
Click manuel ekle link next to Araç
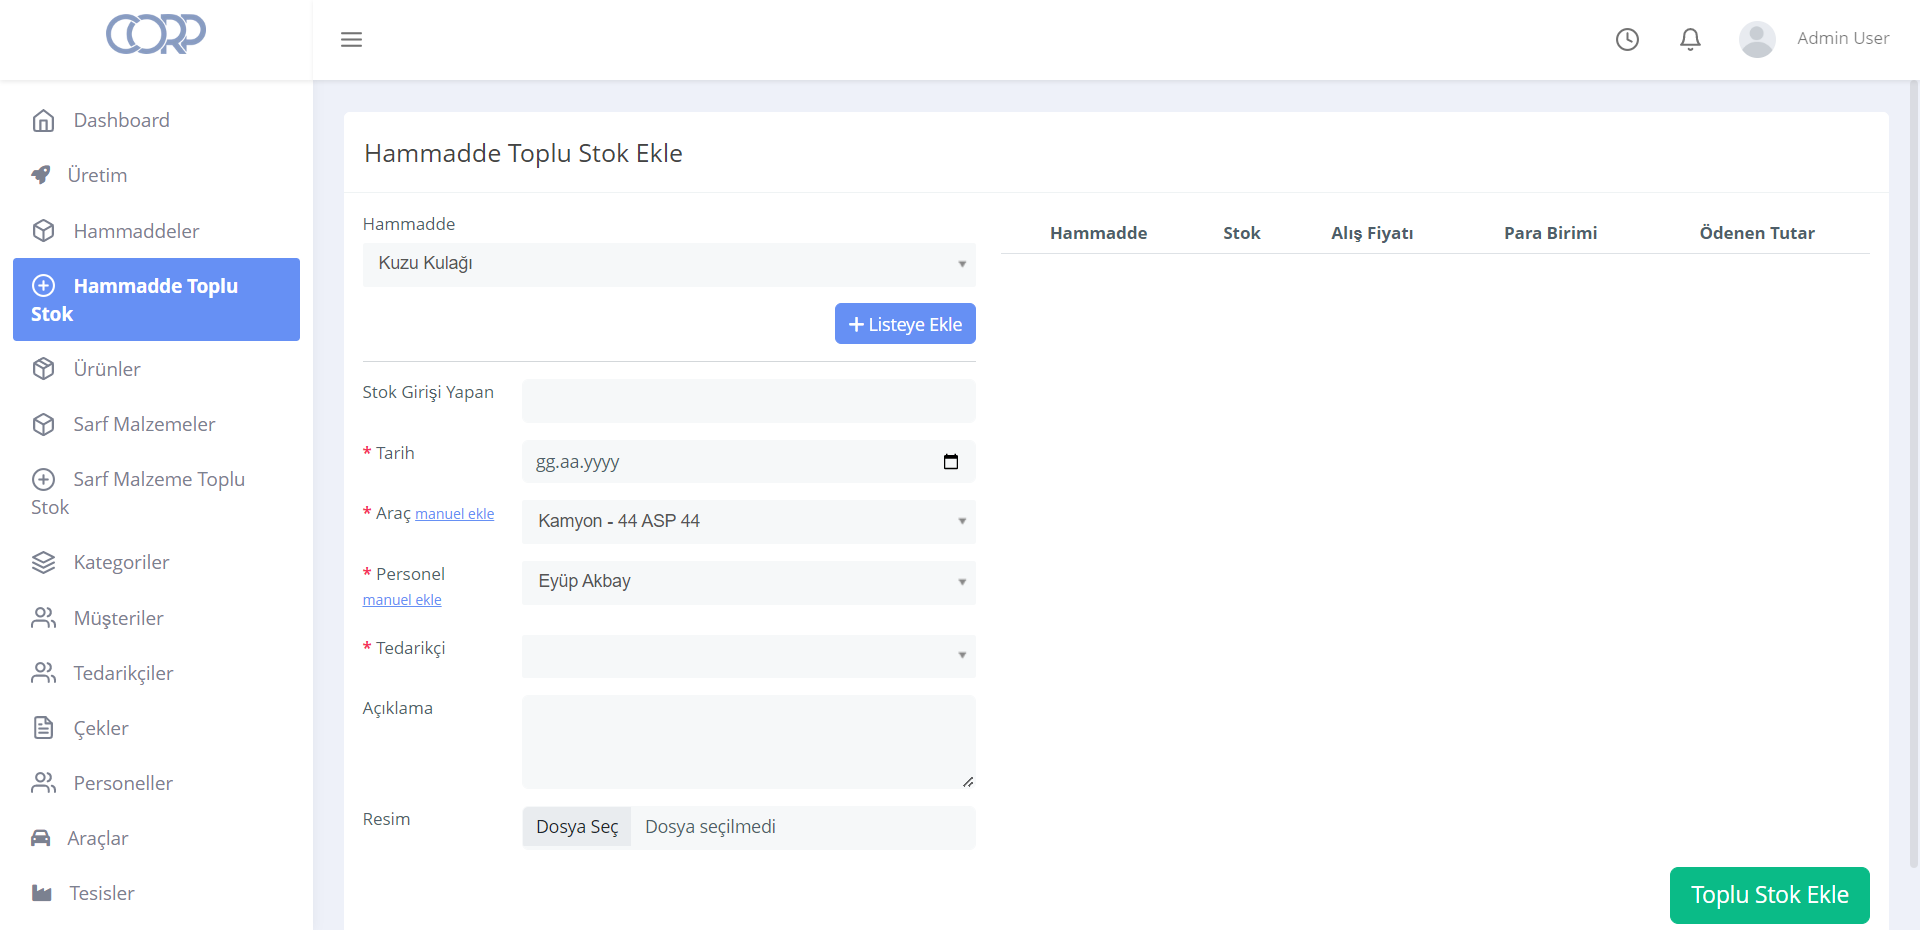tap(454, 514)
